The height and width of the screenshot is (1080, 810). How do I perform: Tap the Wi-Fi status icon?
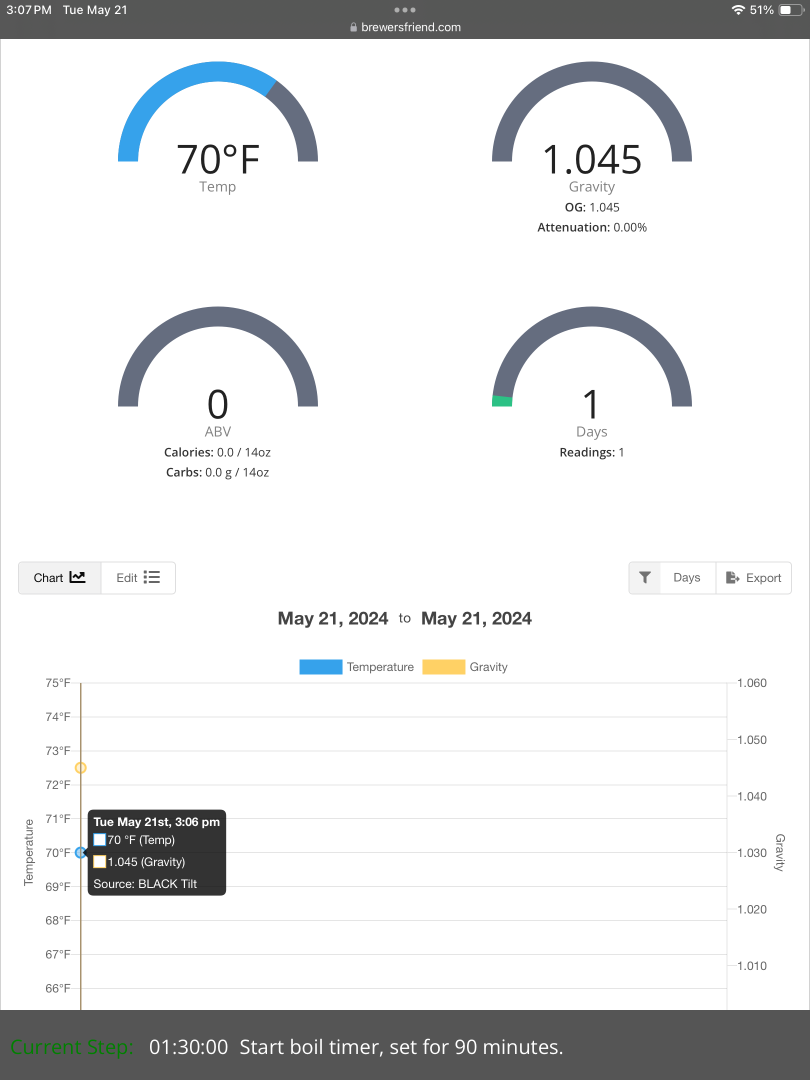[x=738, y=9]
